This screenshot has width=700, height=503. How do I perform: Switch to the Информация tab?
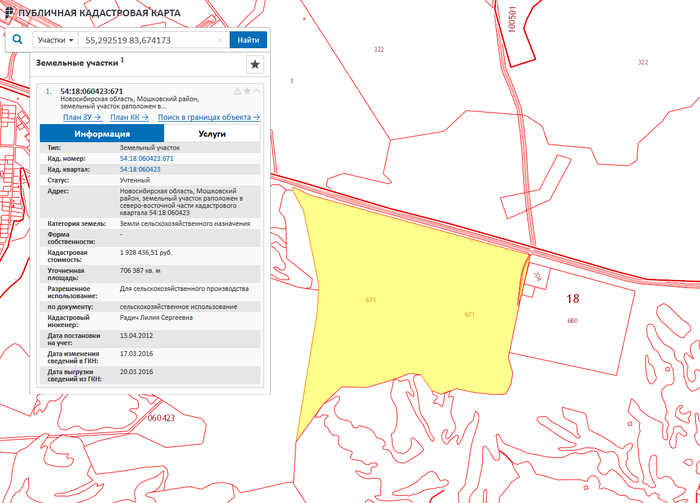[101, 133]
